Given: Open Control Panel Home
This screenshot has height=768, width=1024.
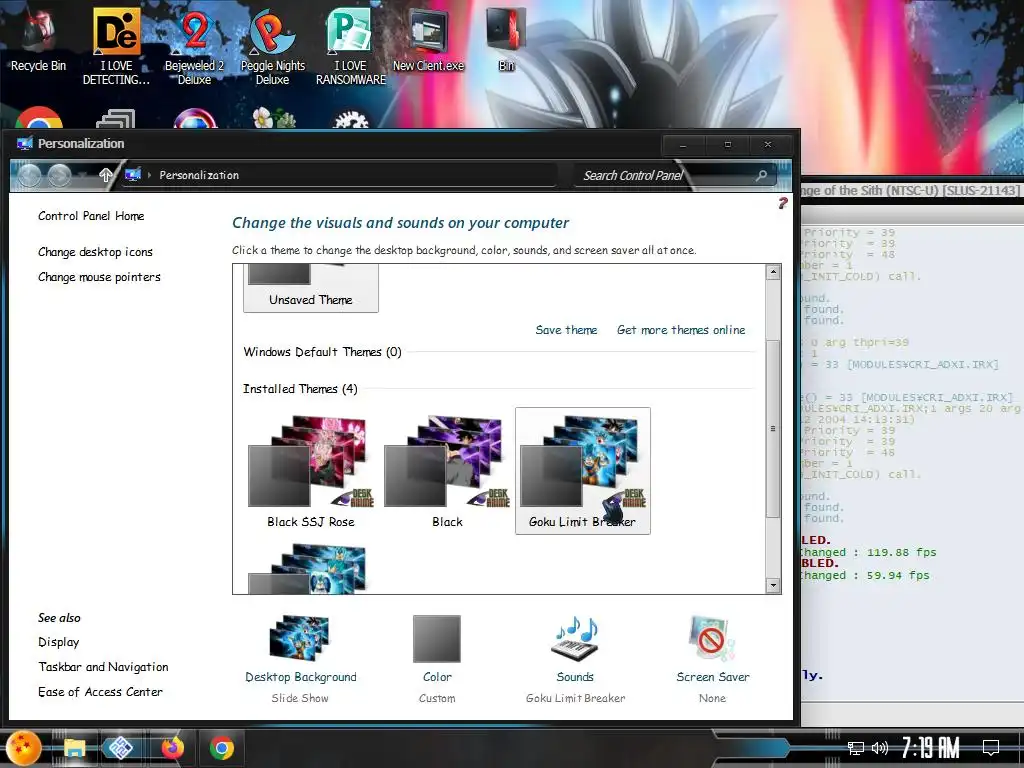Looking at the screenshot, I should 91,216.
